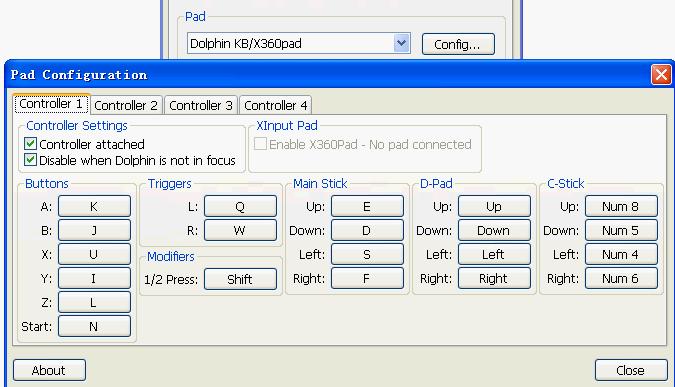675x387 pixels.
Task: Switch to the Controller 3 tab
Action: (201, 105)
